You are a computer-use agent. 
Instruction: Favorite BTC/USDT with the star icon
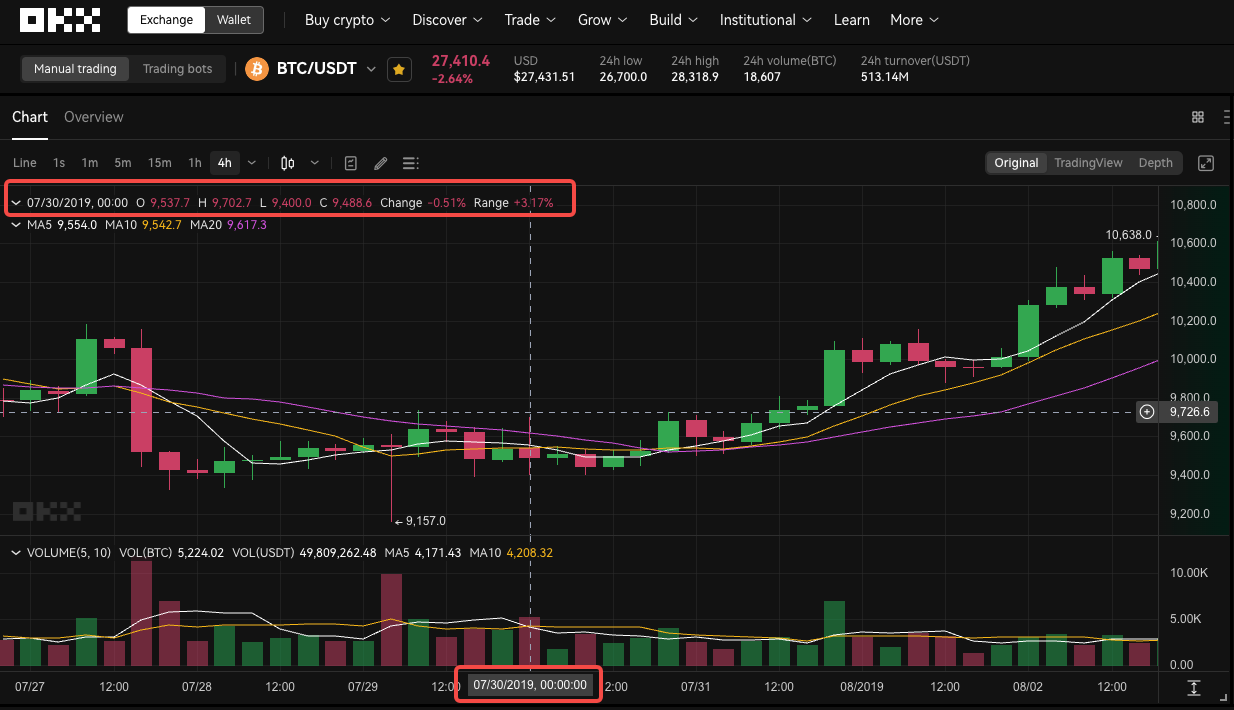coord(399,69)
